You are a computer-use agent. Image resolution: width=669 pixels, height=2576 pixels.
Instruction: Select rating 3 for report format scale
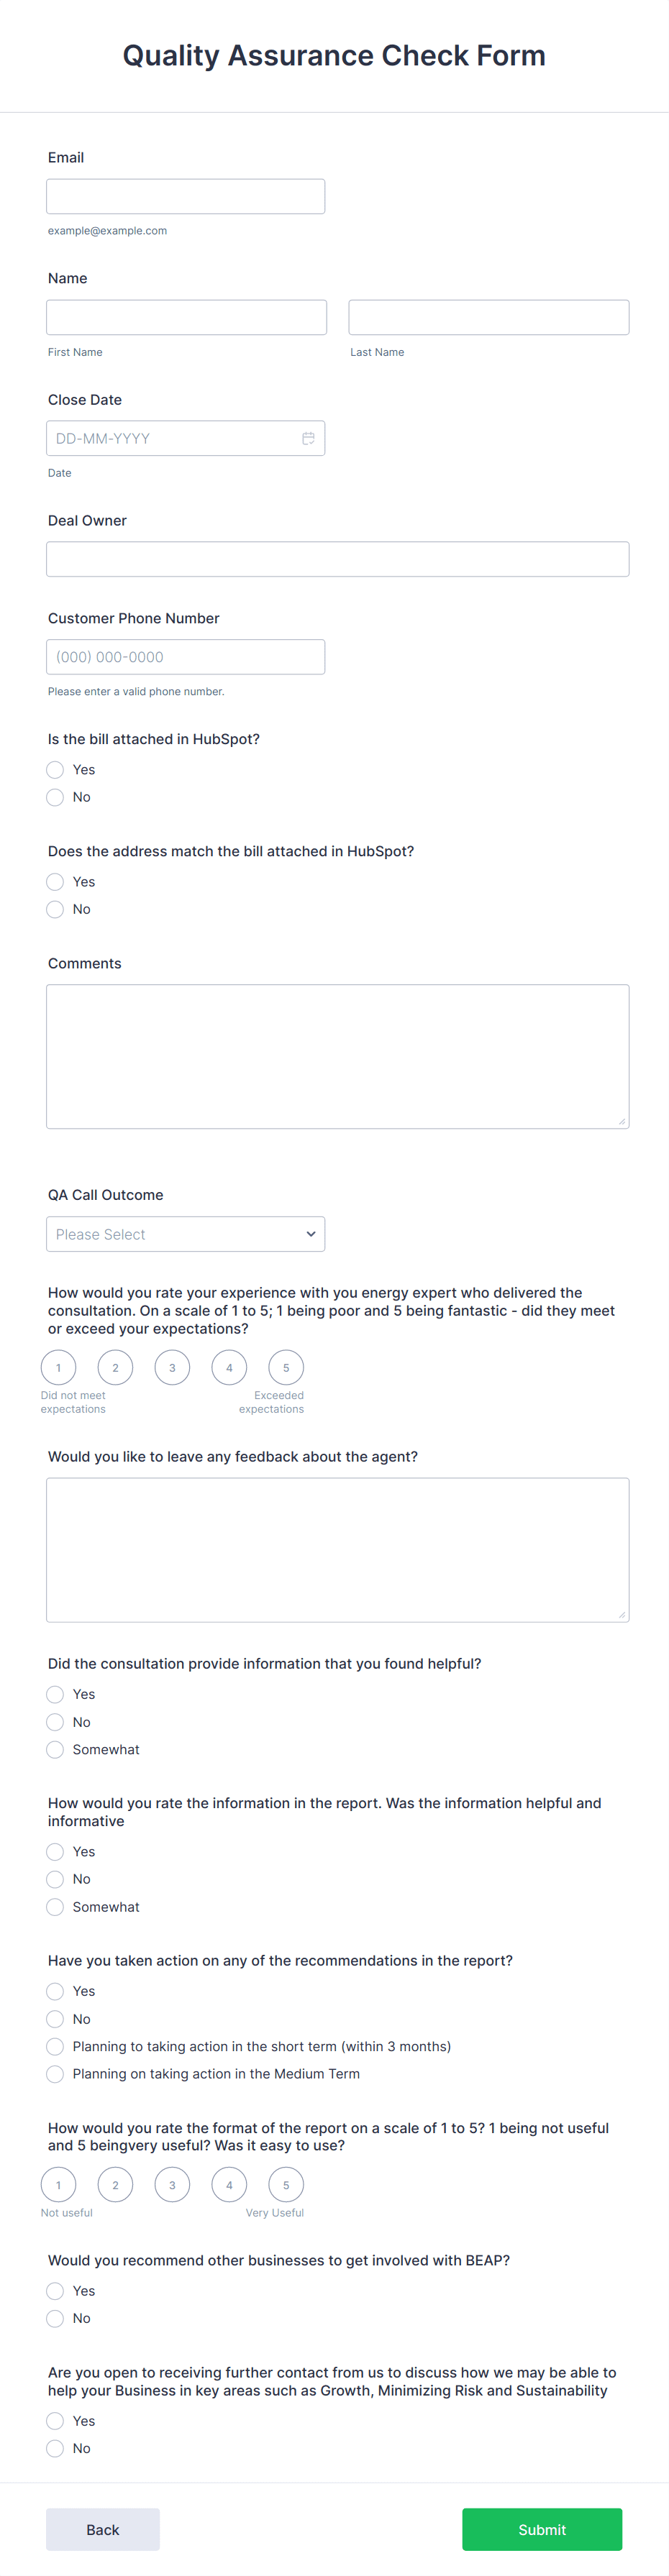click(x=172, y=2184)
